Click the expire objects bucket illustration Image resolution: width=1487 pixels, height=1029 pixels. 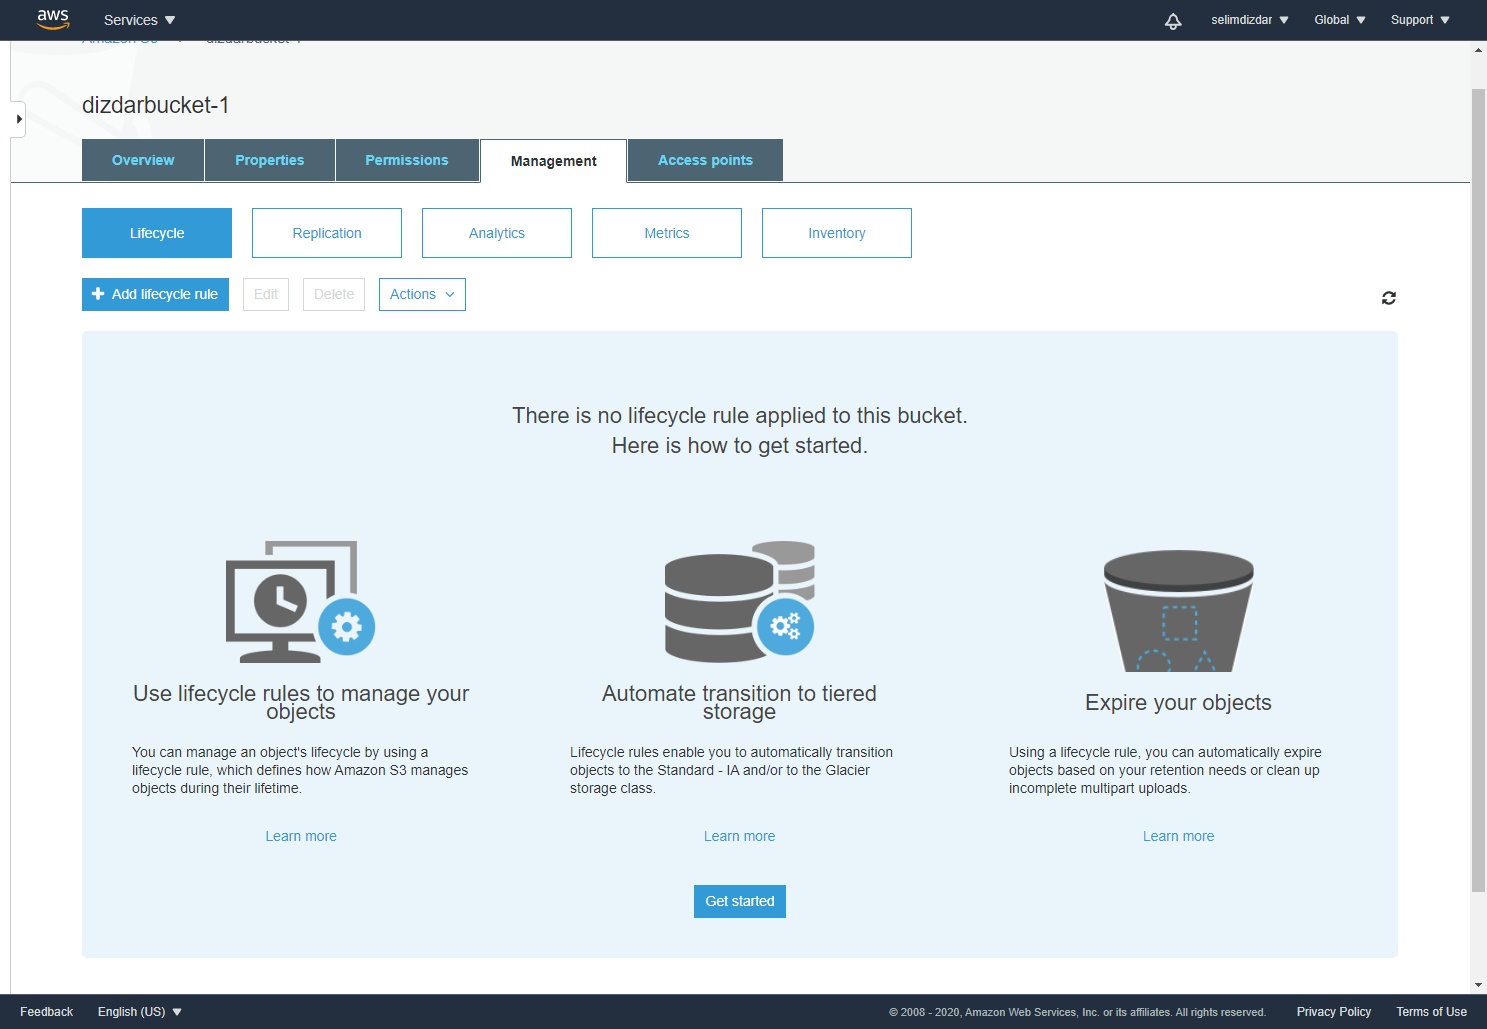tap(1178, 610)
